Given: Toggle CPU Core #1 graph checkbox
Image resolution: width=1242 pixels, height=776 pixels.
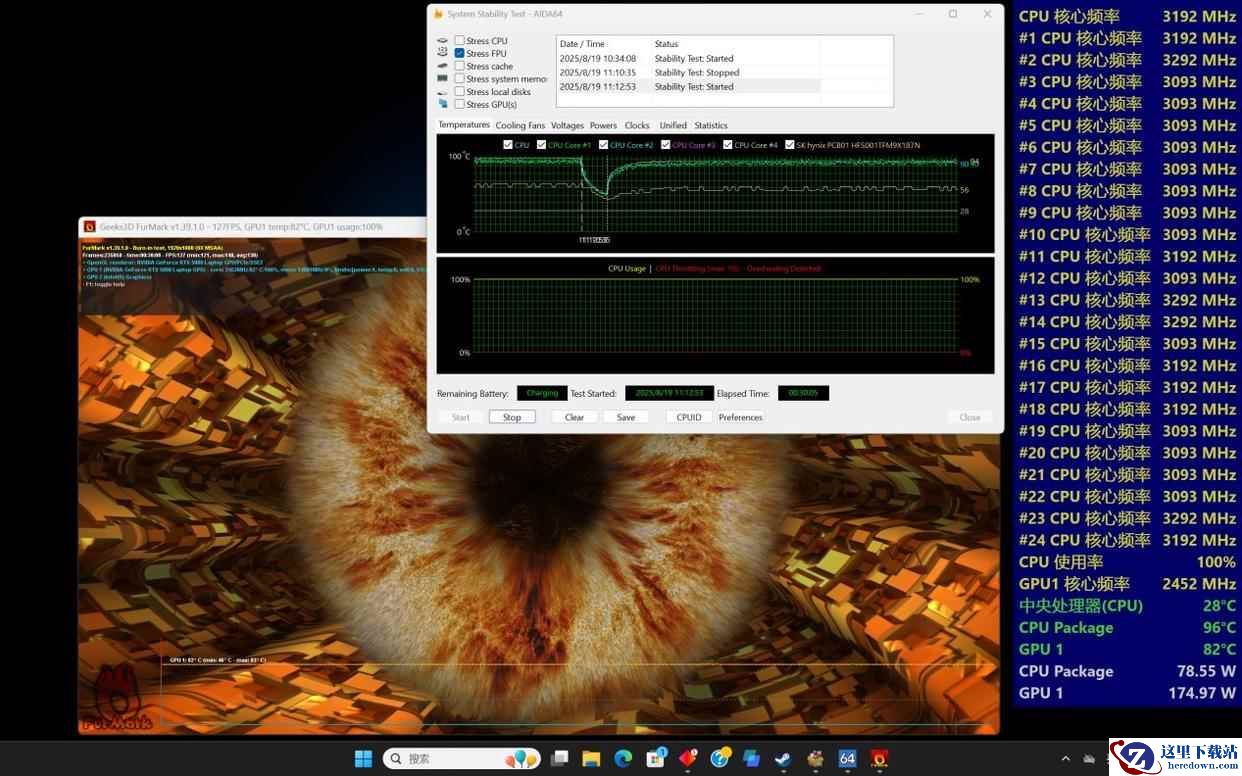Looking at the screenshot, I should (541, 145).
